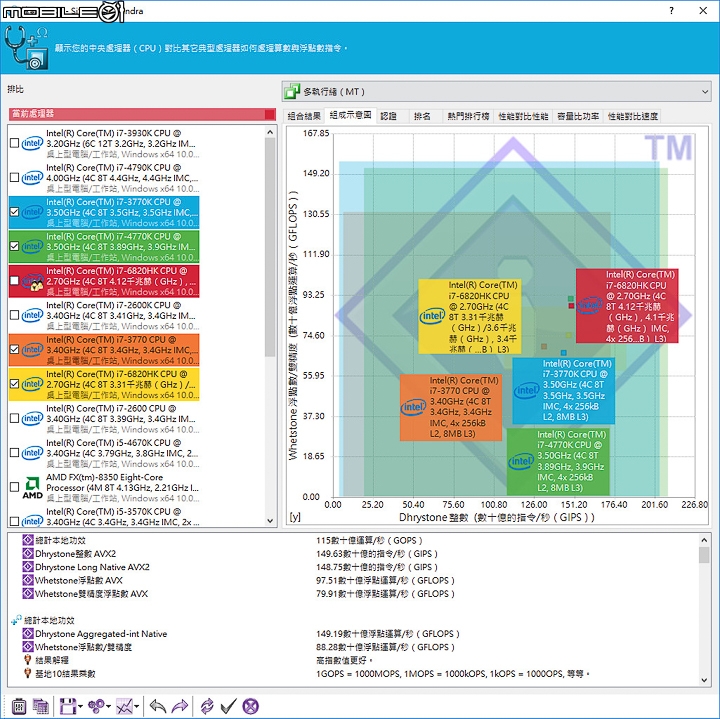Click the floppy disk save icon
Viewport: 720px width, 719px height.
point(68,706)
